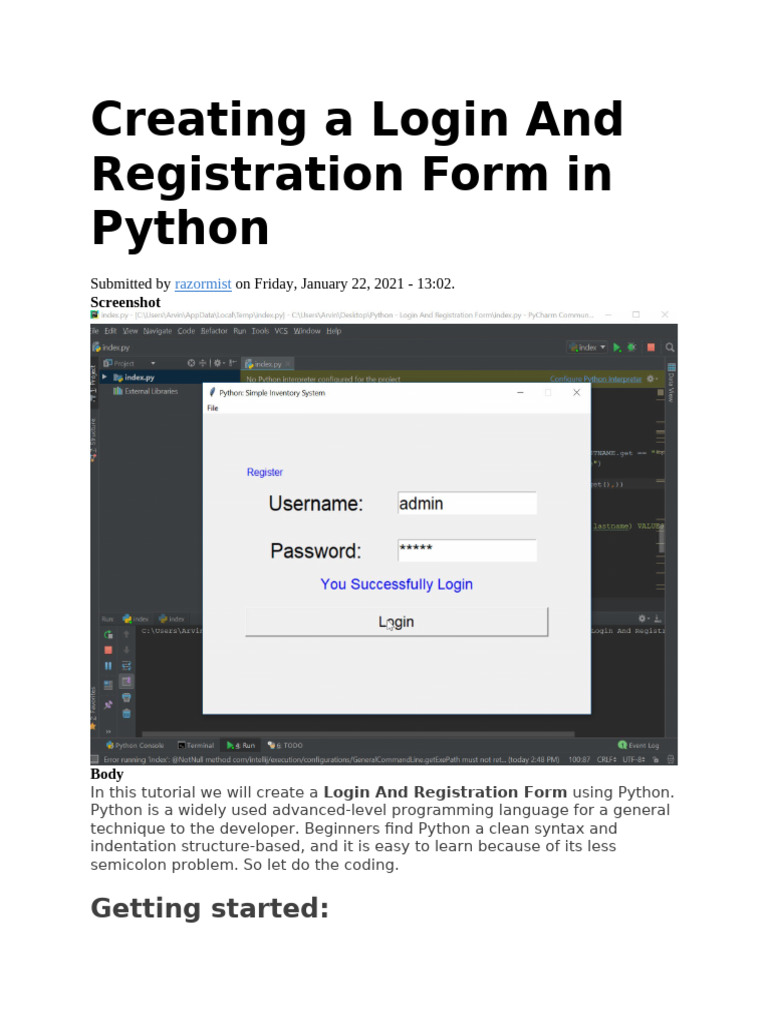Click the Error running 'index' status message
Viewport: 768px width, 1024px height.
click(x=331, y=760)
